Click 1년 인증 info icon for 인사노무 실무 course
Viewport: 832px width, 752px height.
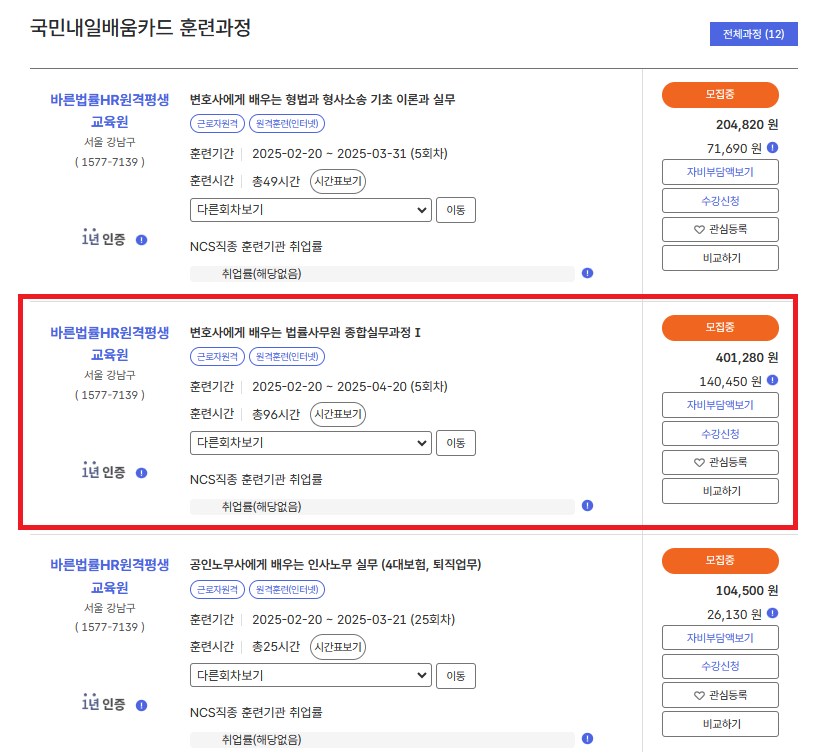click(x=141, y=706)
